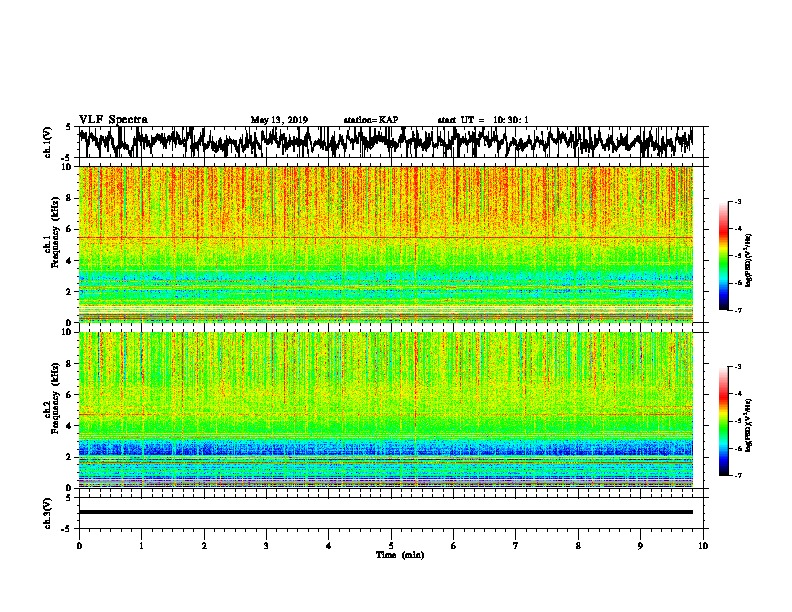Click the ch.1 spectrogram color scale bar
This screenshot has height=612, width=792.
[x=724, y=256]
